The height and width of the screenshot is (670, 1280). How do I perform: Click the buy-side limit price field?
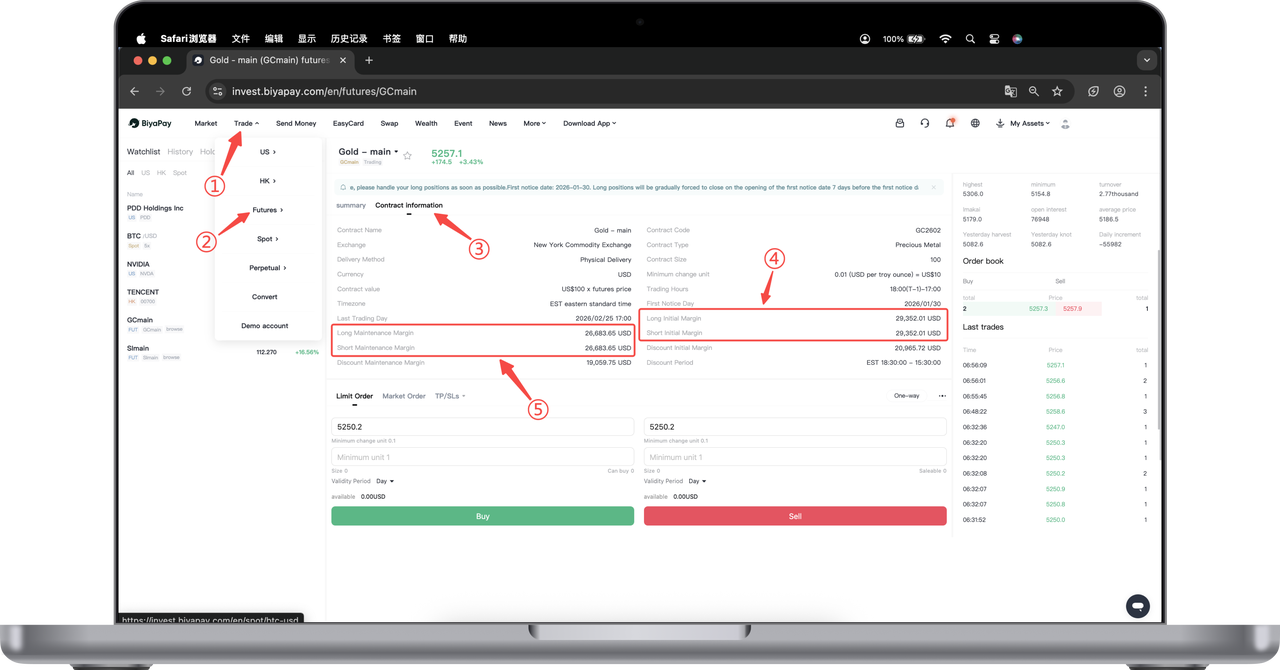[482, 427]
